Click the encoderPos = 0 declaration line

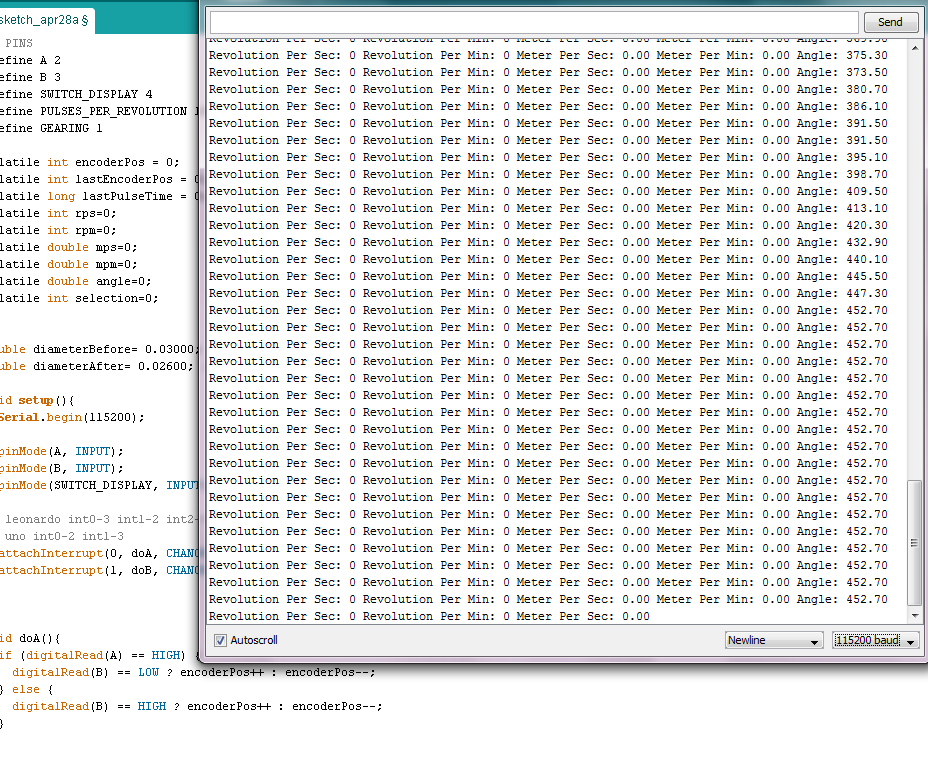(x=89, y=162)
